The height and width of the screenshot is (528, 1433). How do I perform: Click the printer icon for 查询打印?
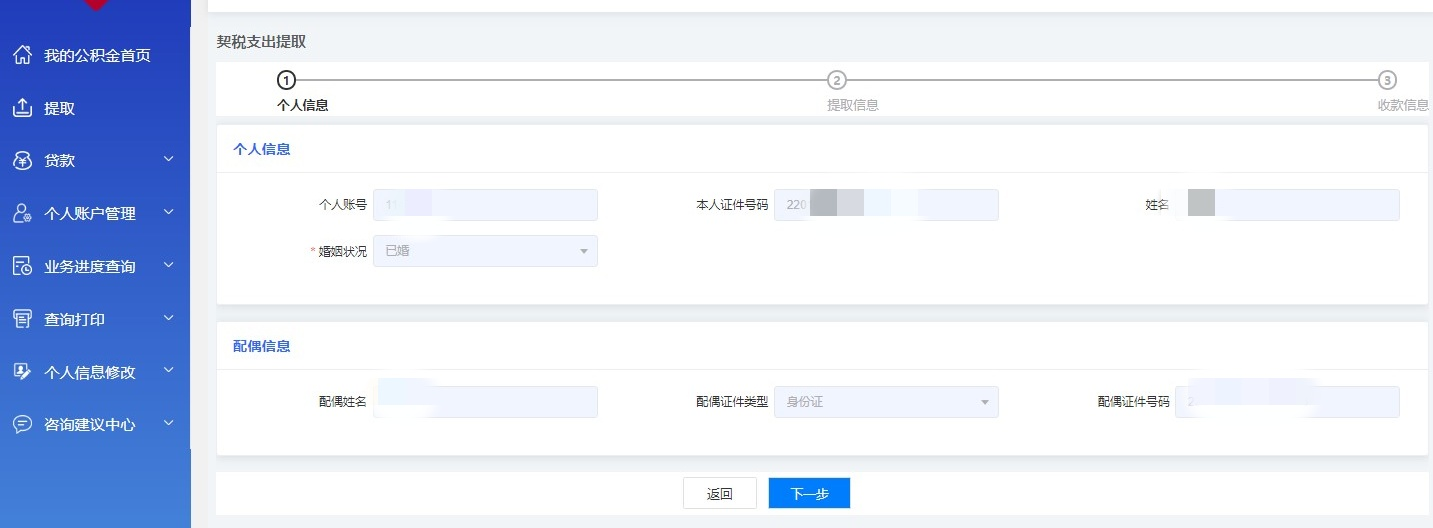pyautogui.click(x=22, y=319)
